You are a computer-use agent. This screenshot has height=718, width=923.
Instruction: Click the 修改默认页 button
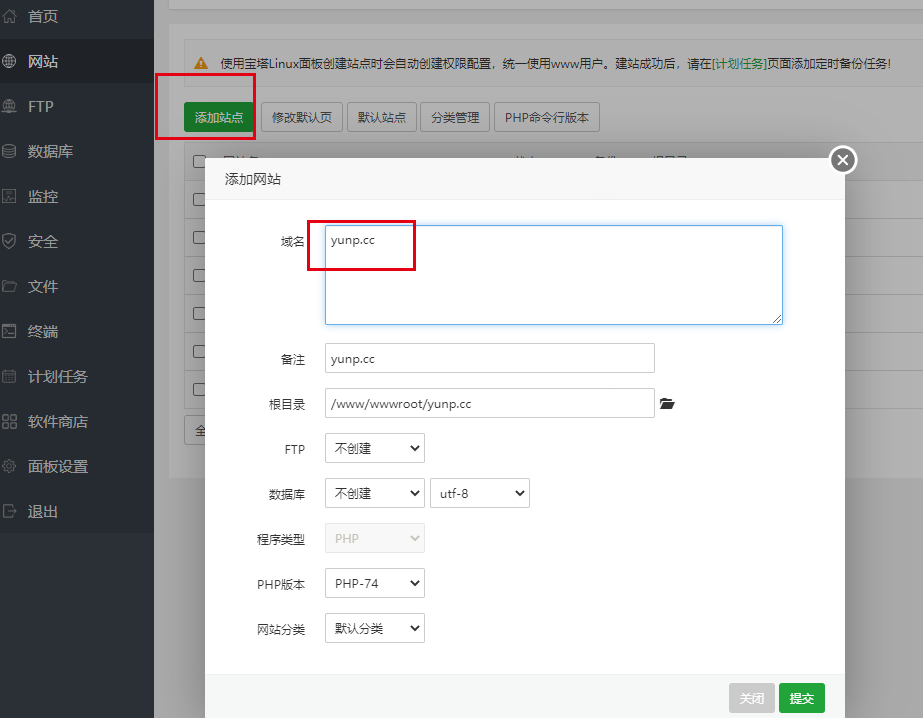click(302, 117)
